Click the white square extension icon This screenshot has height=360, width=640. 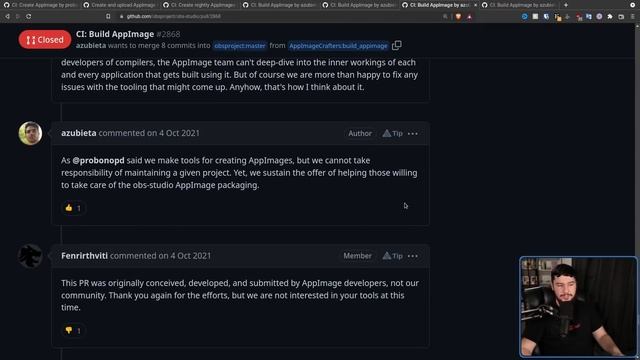click(x=535, y=16)
